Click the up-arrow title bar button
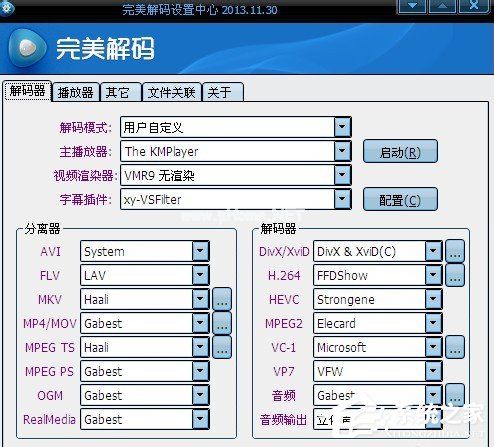The height and width of the screenshot is (447, 494). 442,6
